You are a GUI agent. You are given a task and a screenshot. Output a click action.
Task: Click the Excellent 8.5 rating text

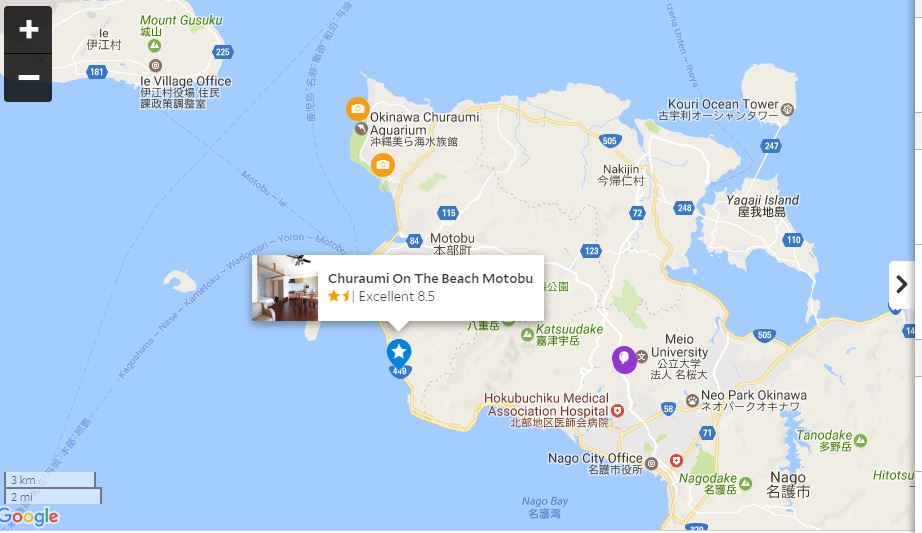[x=396, y=297]
